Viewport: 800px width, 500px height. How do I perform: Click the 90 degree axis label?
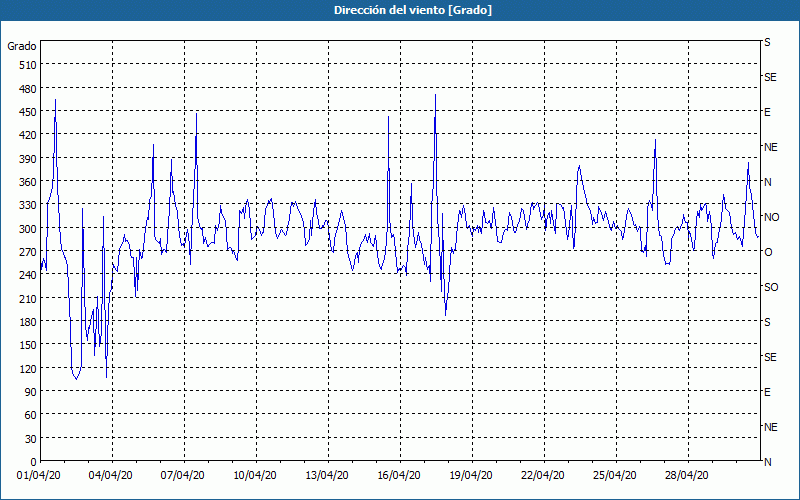pyautogui.click(x=31, y=392)
